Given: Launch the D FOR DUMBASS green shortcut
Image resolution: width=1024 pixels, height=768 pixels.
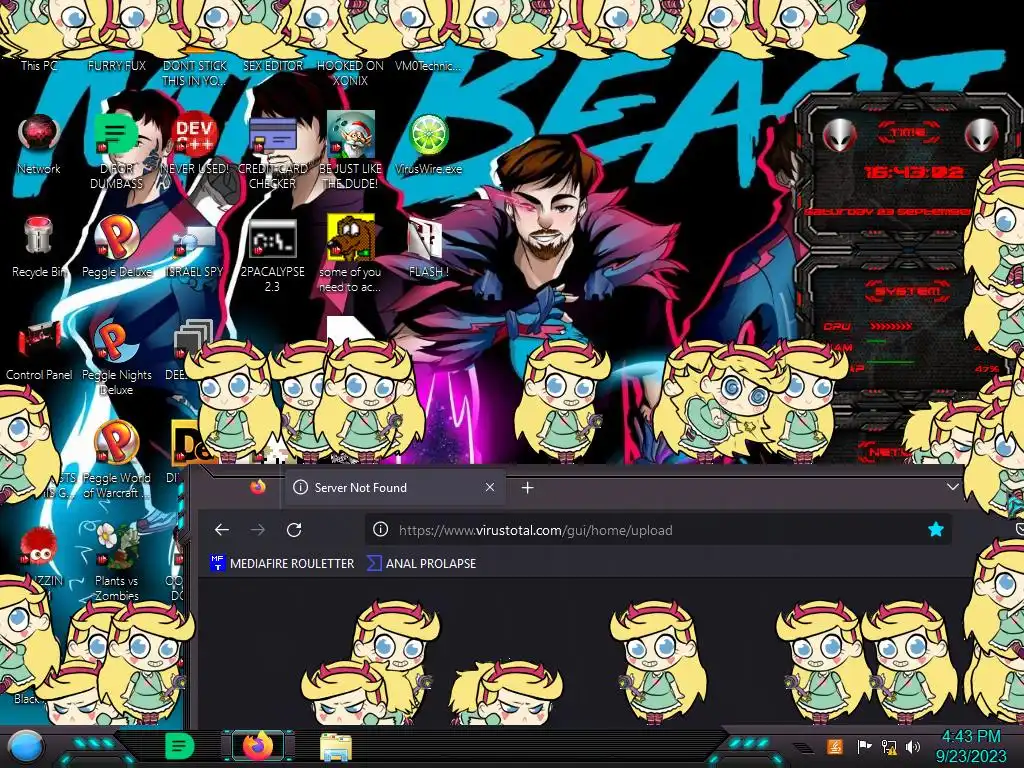Looking at the screenshot, I should click(116, 150).
